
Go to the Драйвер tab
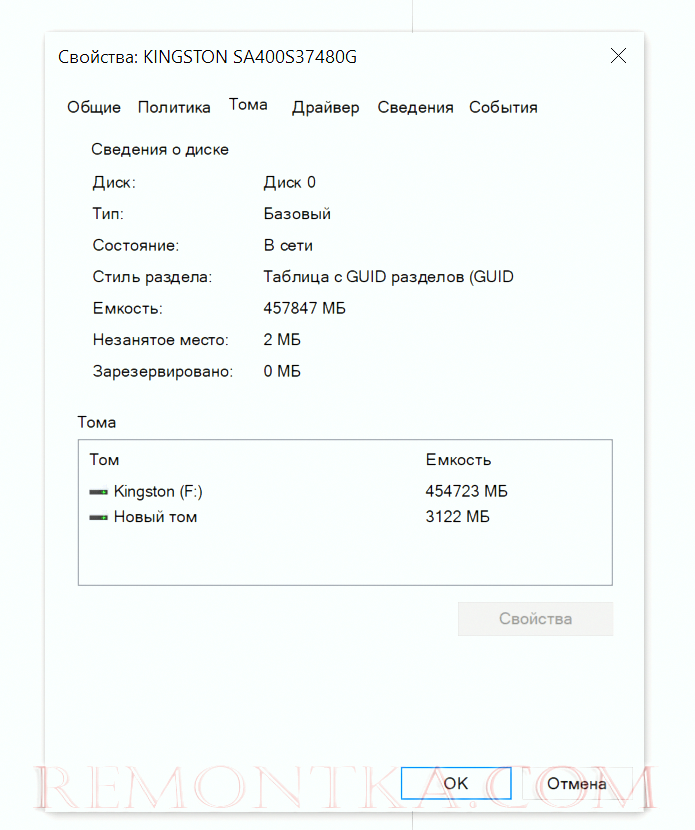[325, 107]
